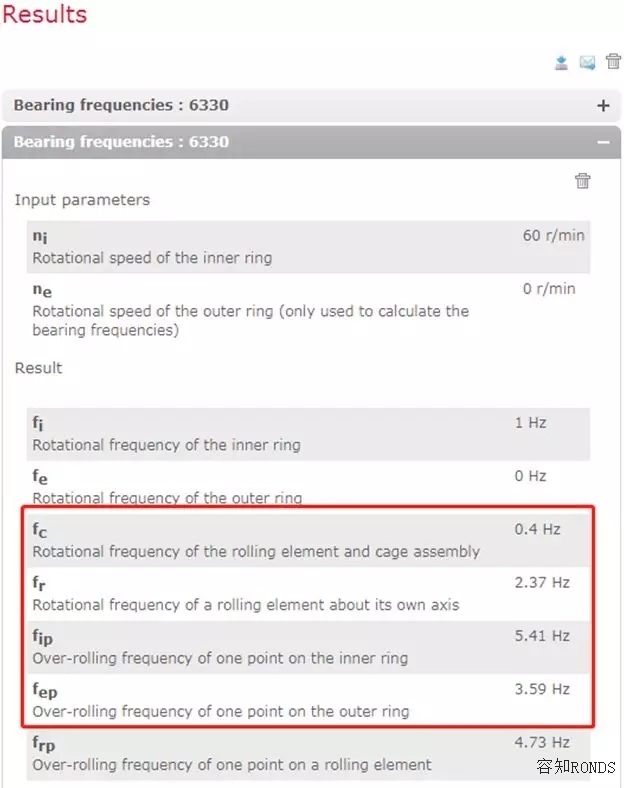
Task: Email the results via envelope icon
Action: 588,63
